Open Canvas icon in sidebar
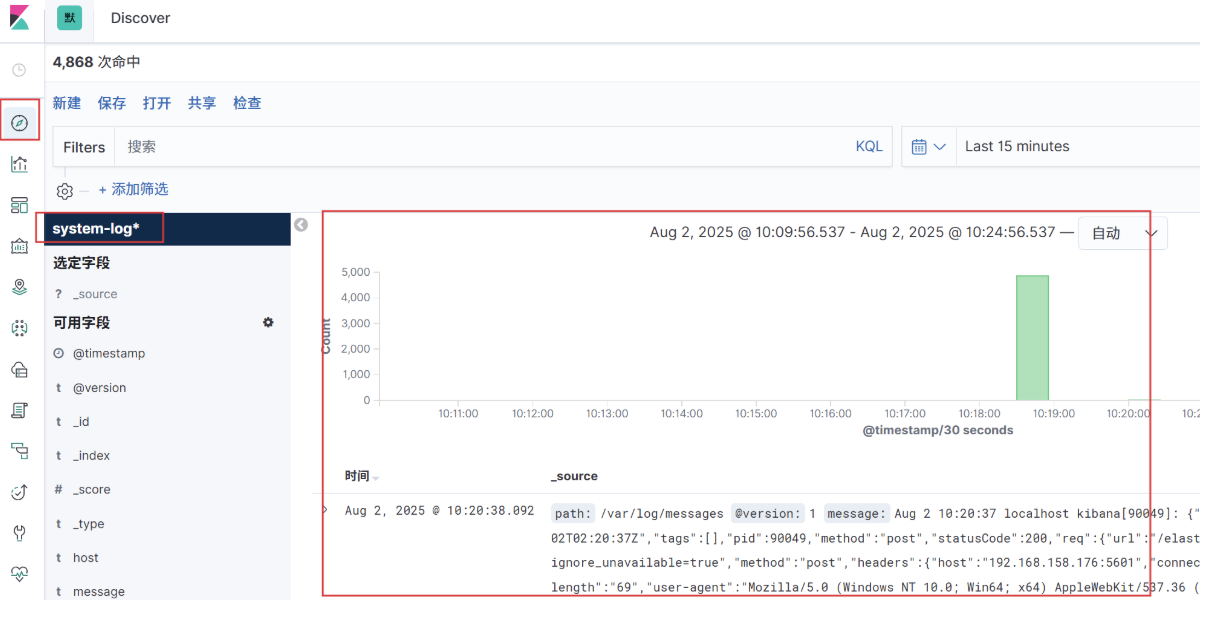Viewport: 1218px width, 636px height. [19, 246]
